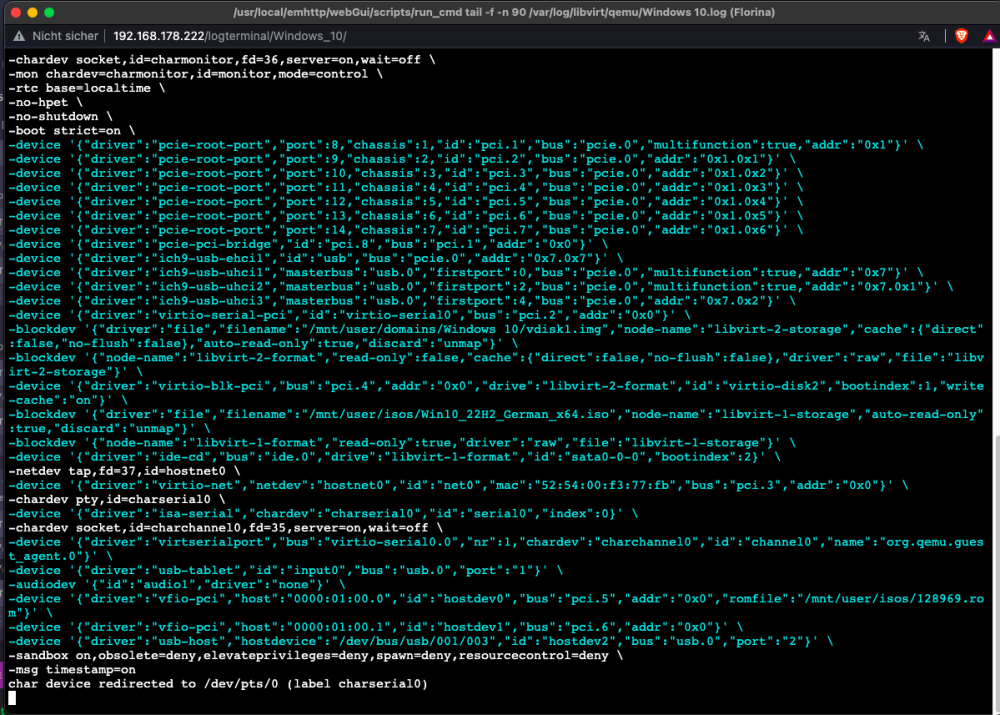Click the ich9-usb-uhci1 device line

click(x=466, y=272)
